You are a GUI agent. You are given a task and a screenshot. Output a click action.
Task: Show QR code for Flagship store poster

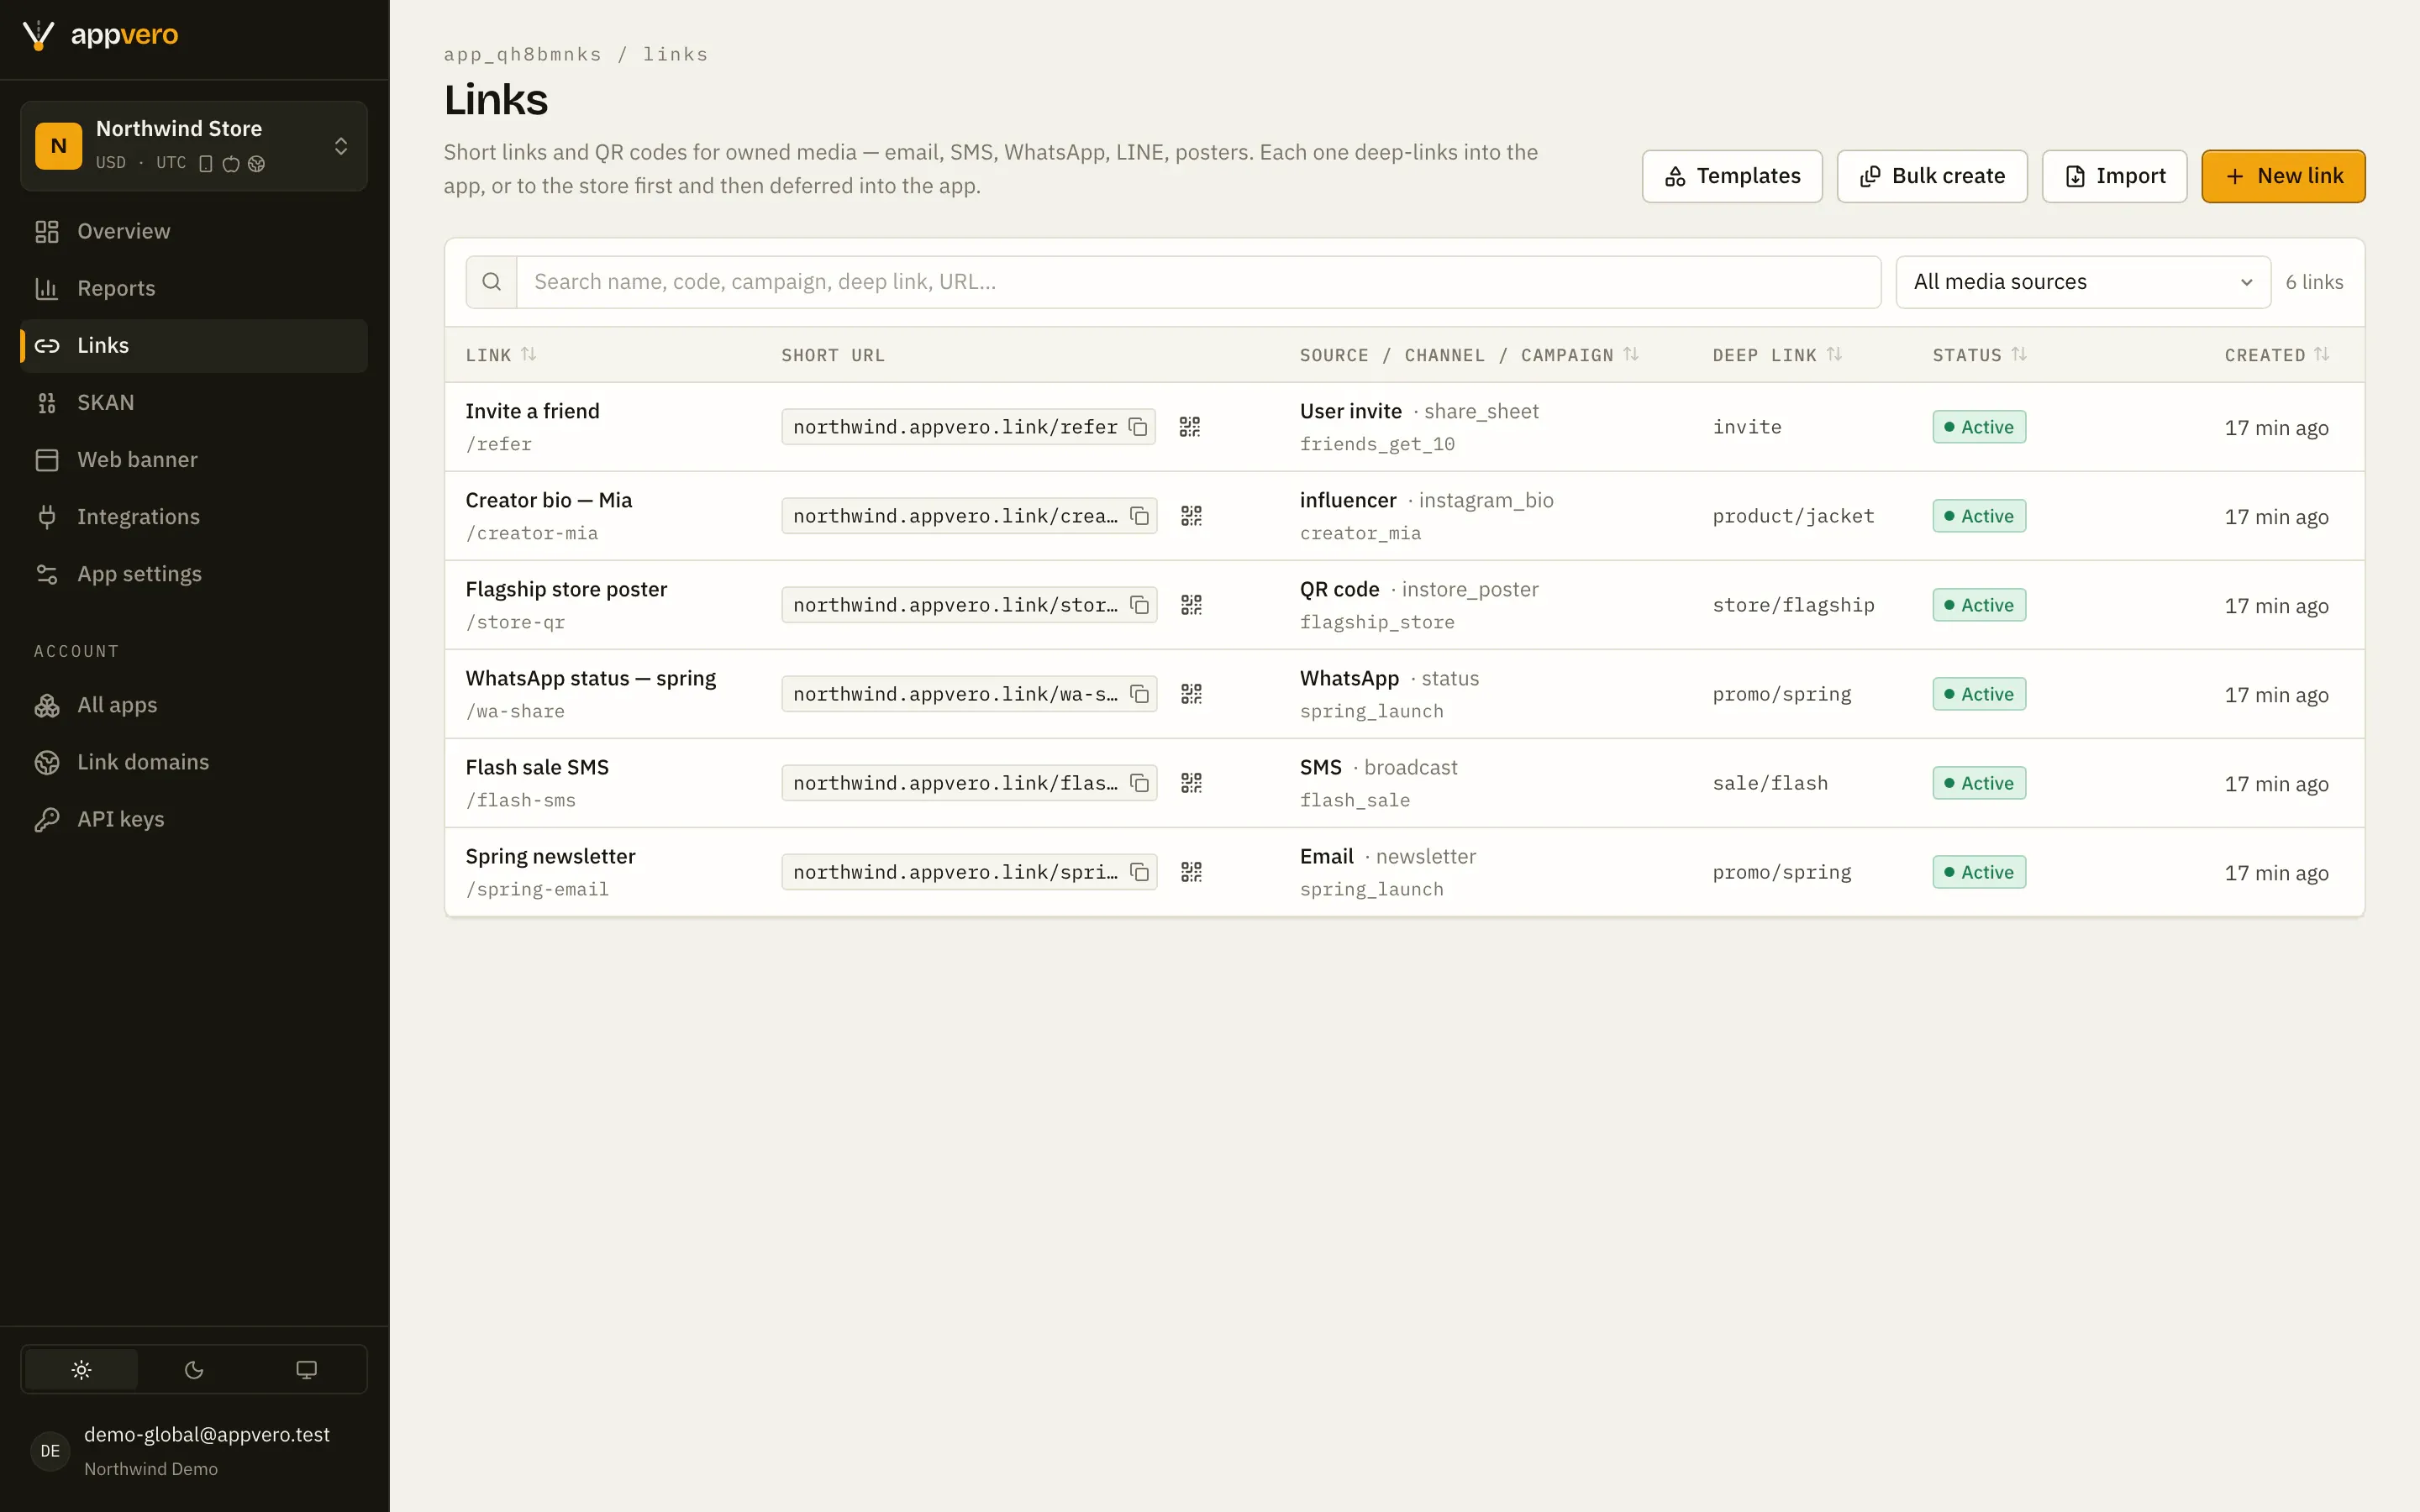pos(1191,605)
